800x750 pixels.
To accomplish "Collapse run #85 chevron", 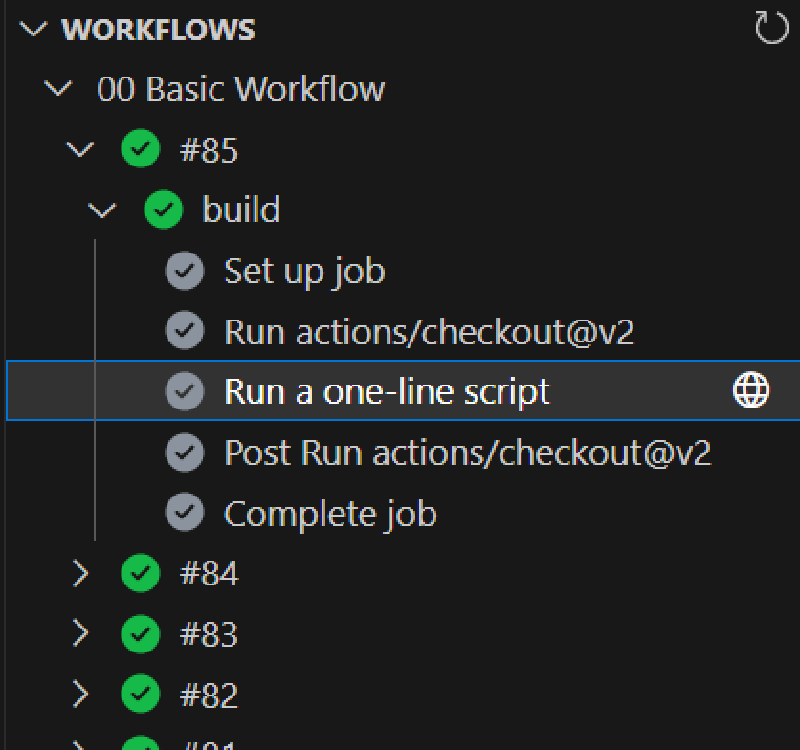I will (x=80, y=150).
